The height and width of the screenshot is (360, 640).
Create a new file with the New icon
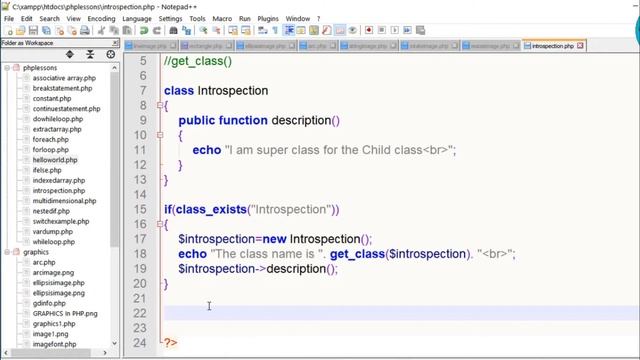pos(8,31)
